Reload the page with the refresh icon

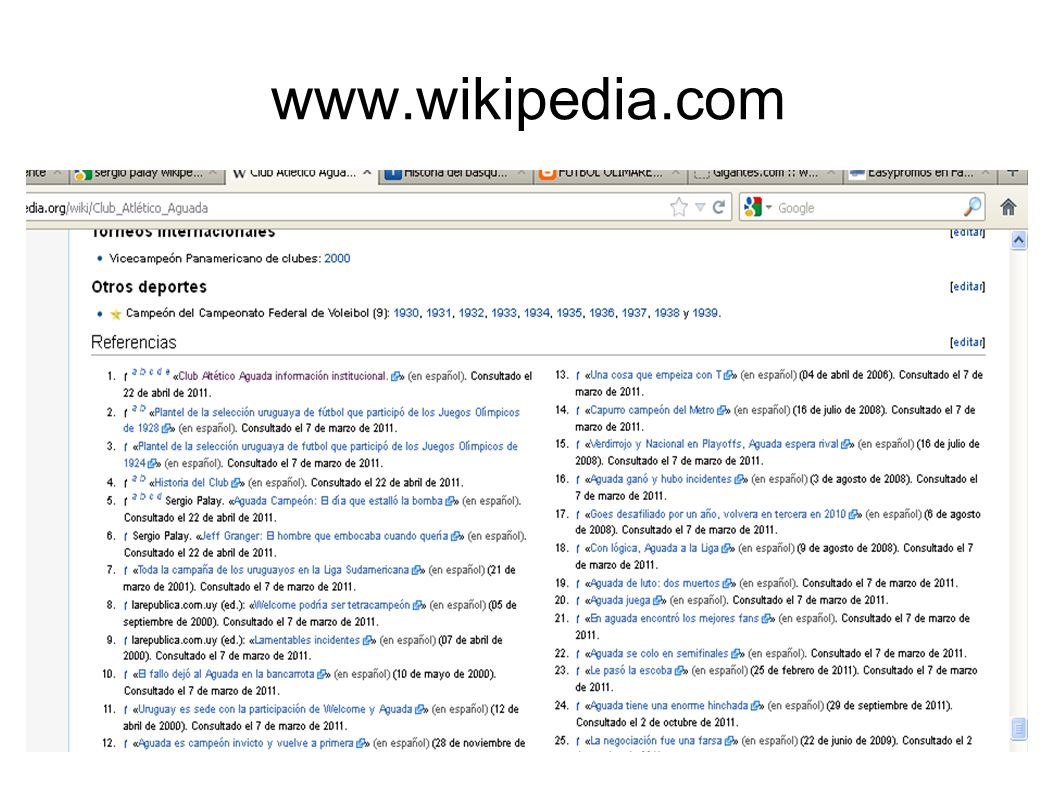[719, 207]
